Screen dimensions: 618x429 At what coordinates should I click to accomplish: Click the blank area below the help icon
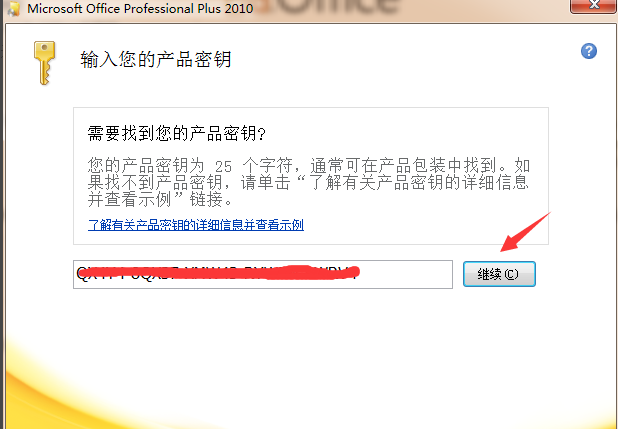(588, 120)
